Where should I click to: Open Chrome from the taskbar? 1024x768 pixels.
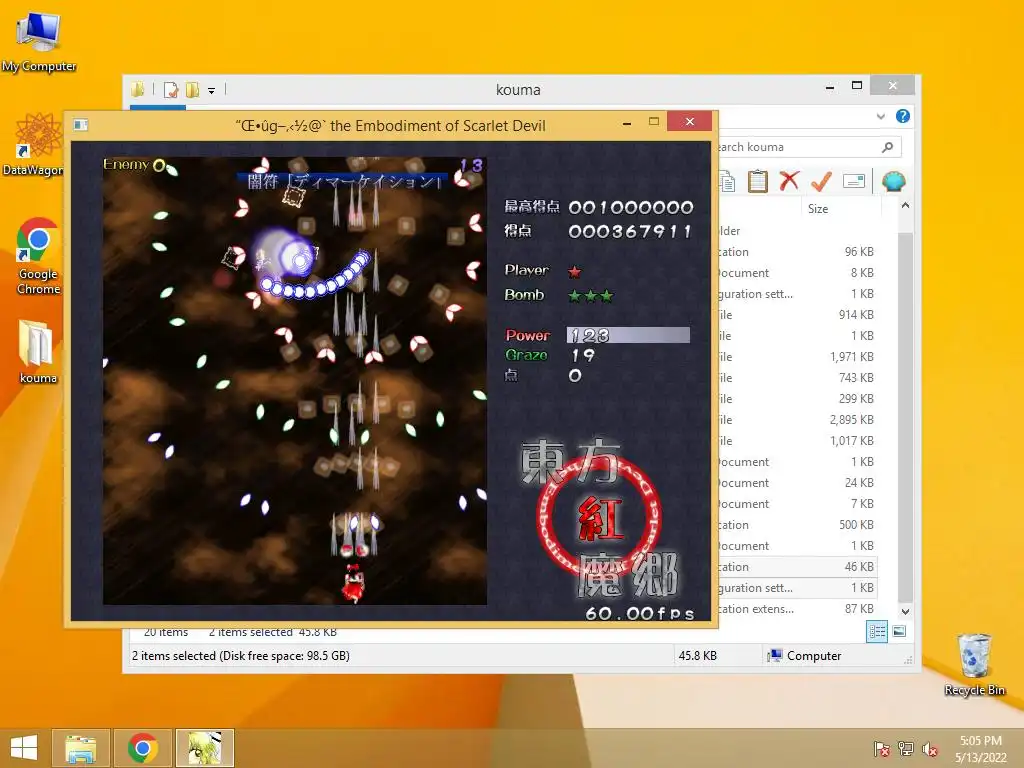tap(142, 748)
